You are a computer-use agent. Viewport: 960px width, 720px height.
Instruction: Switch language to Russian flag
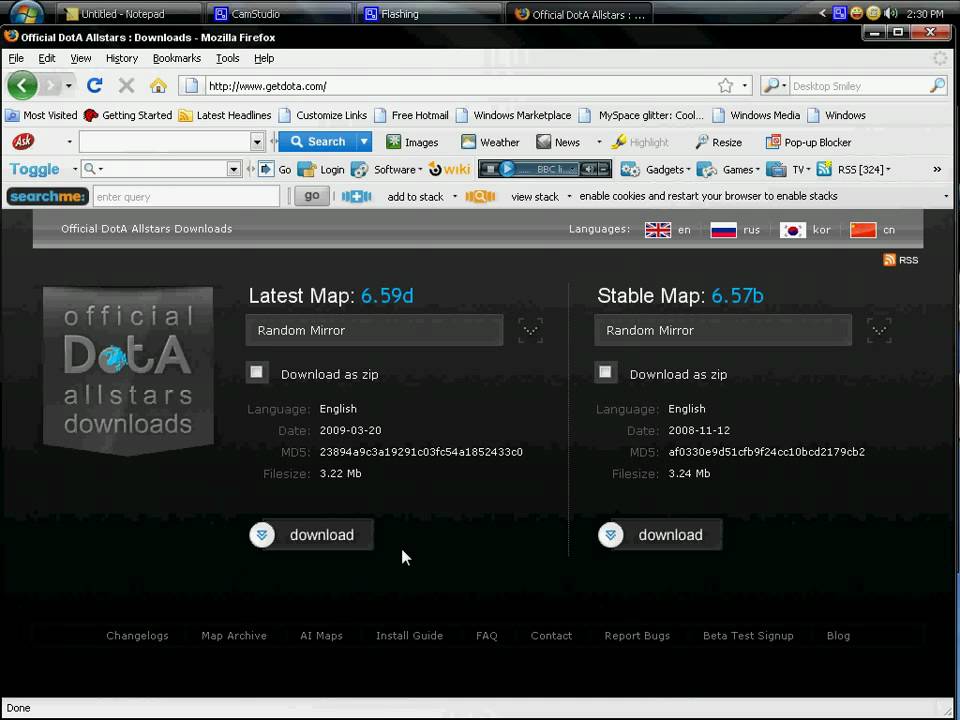point(723,230)
